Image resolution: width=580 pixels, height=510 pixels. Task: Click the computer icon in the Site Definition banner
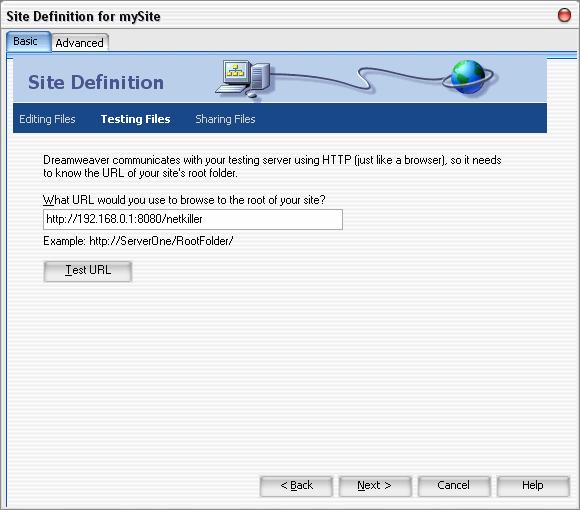click(243, 79)
